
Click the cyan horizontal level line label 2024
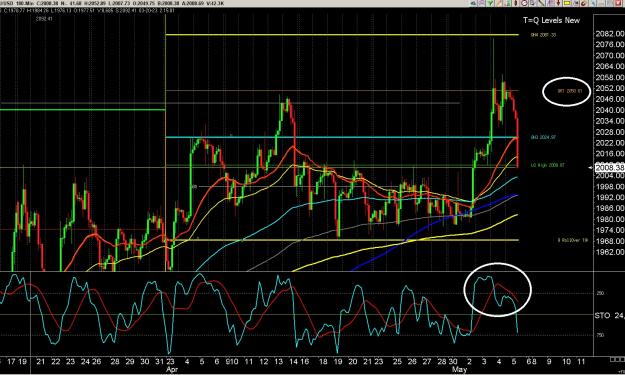click(543, 137)
